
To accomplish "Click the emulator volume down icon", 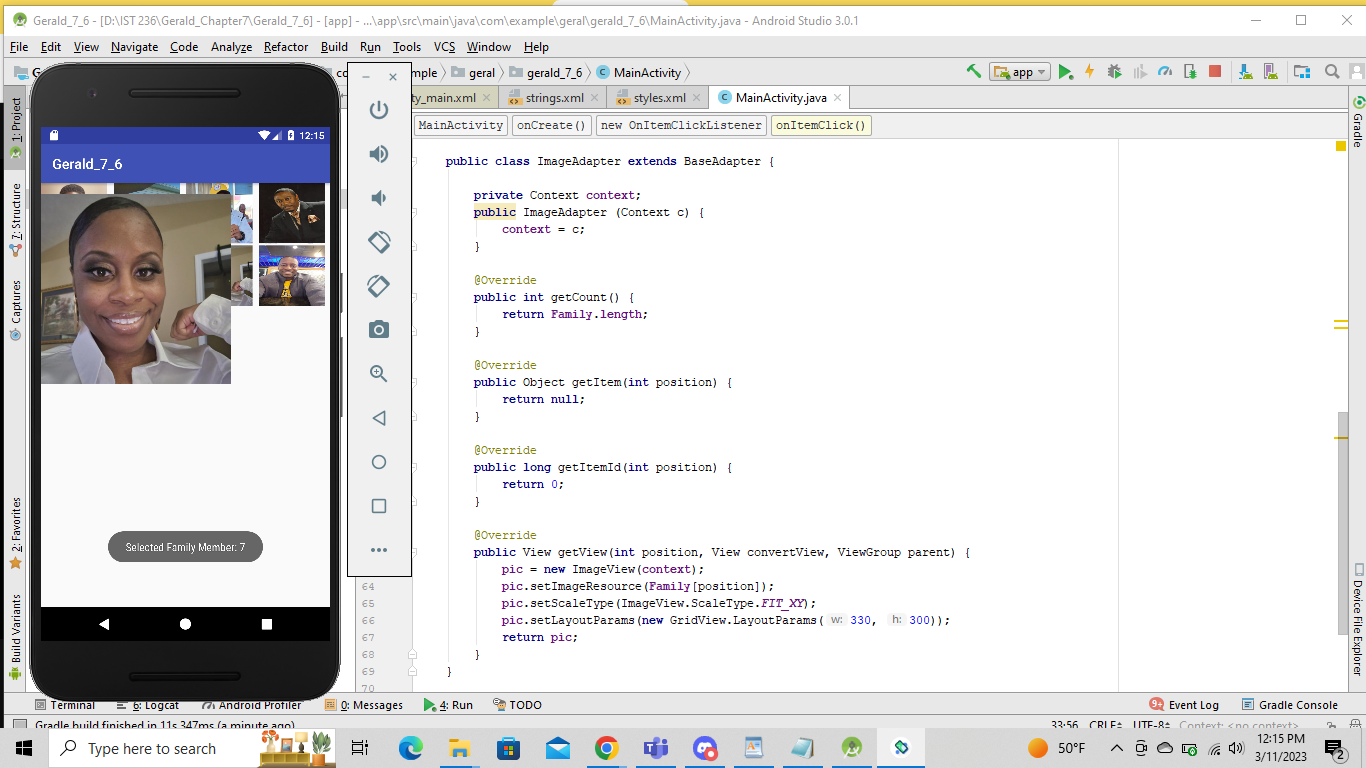I will [x=379, y=198].
